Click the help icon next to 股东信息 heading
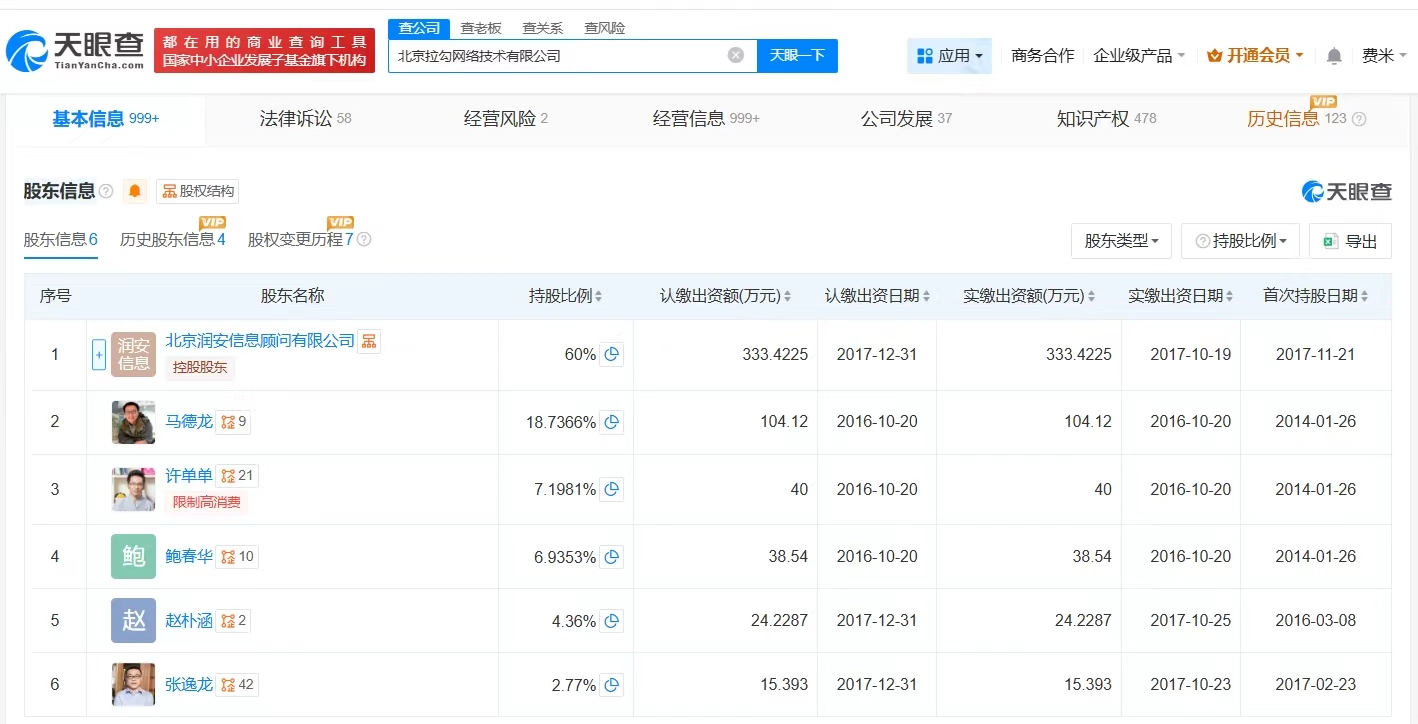Viewport: 1418px width, 724px height. [x=106, y=191]
